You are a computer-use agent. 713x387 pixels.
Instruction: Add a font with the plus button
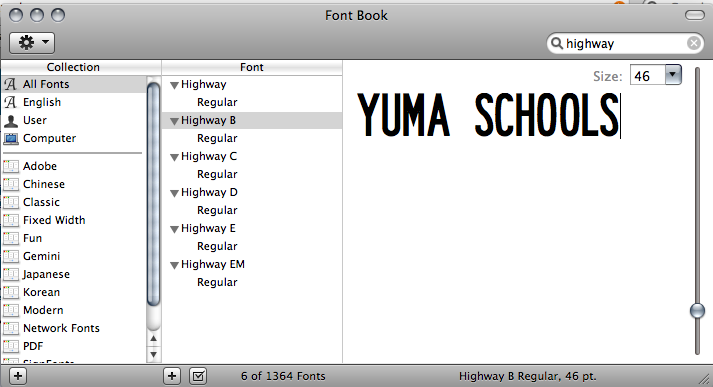point(172,376)
